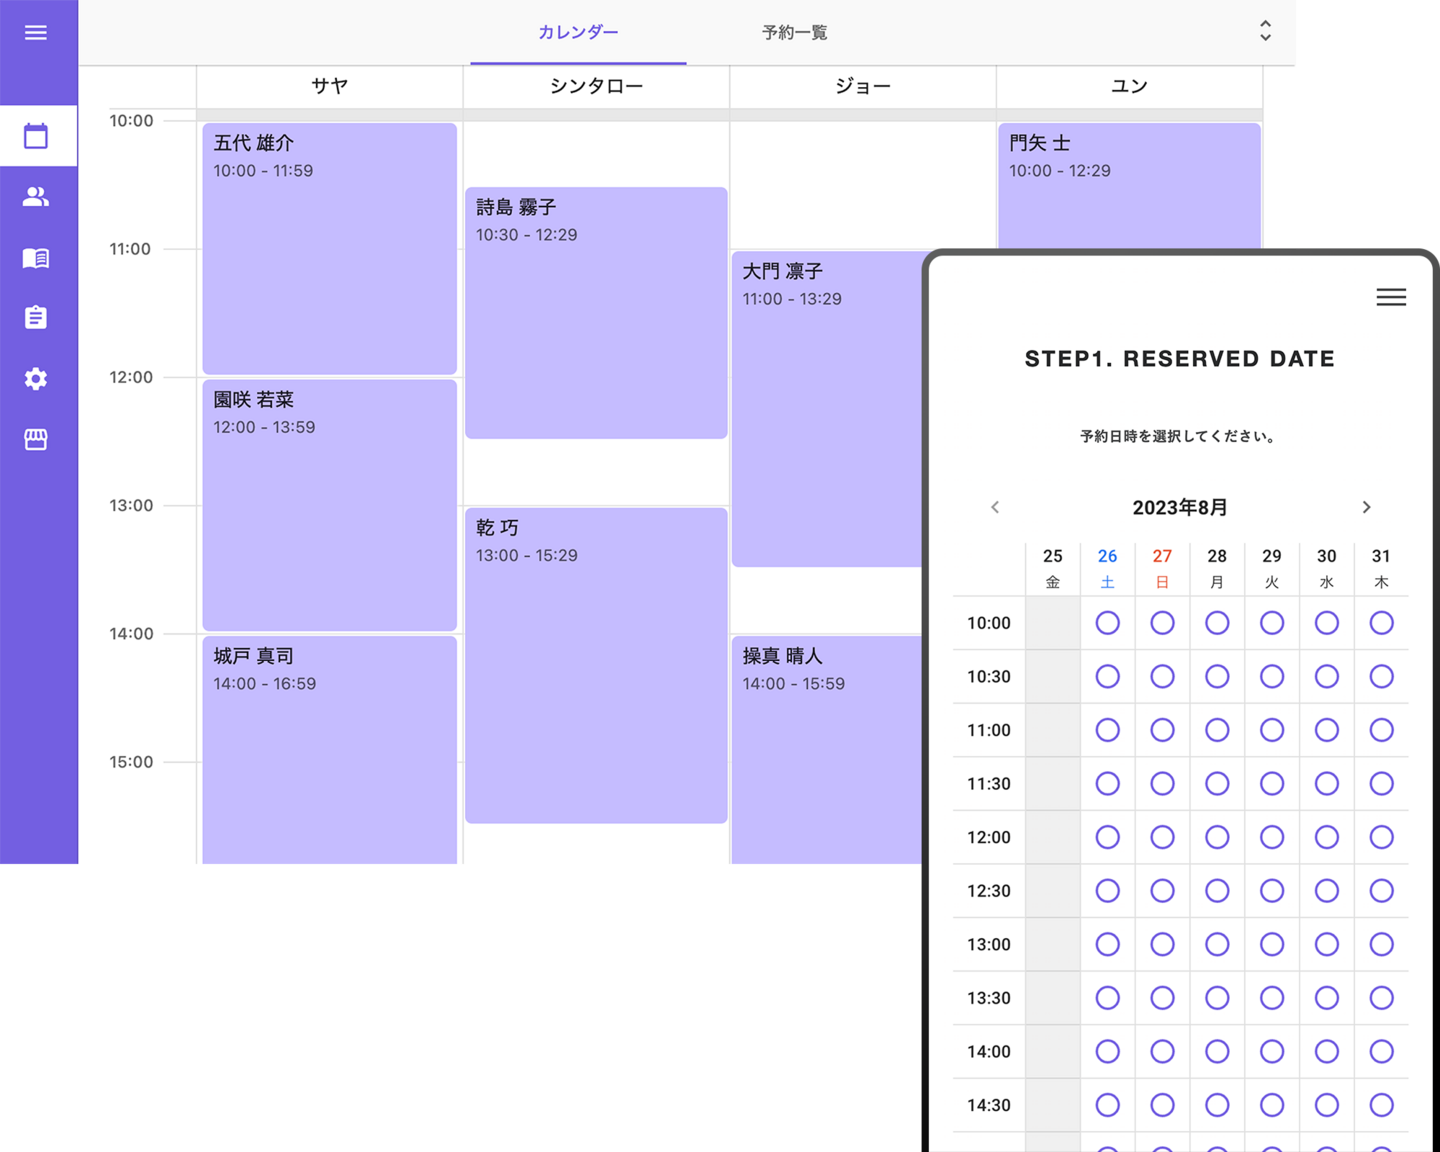Open the menu book icon in sidebar
Image resolution: width=1440 pixels, height=1152 pixels.
tap(36, 258)
